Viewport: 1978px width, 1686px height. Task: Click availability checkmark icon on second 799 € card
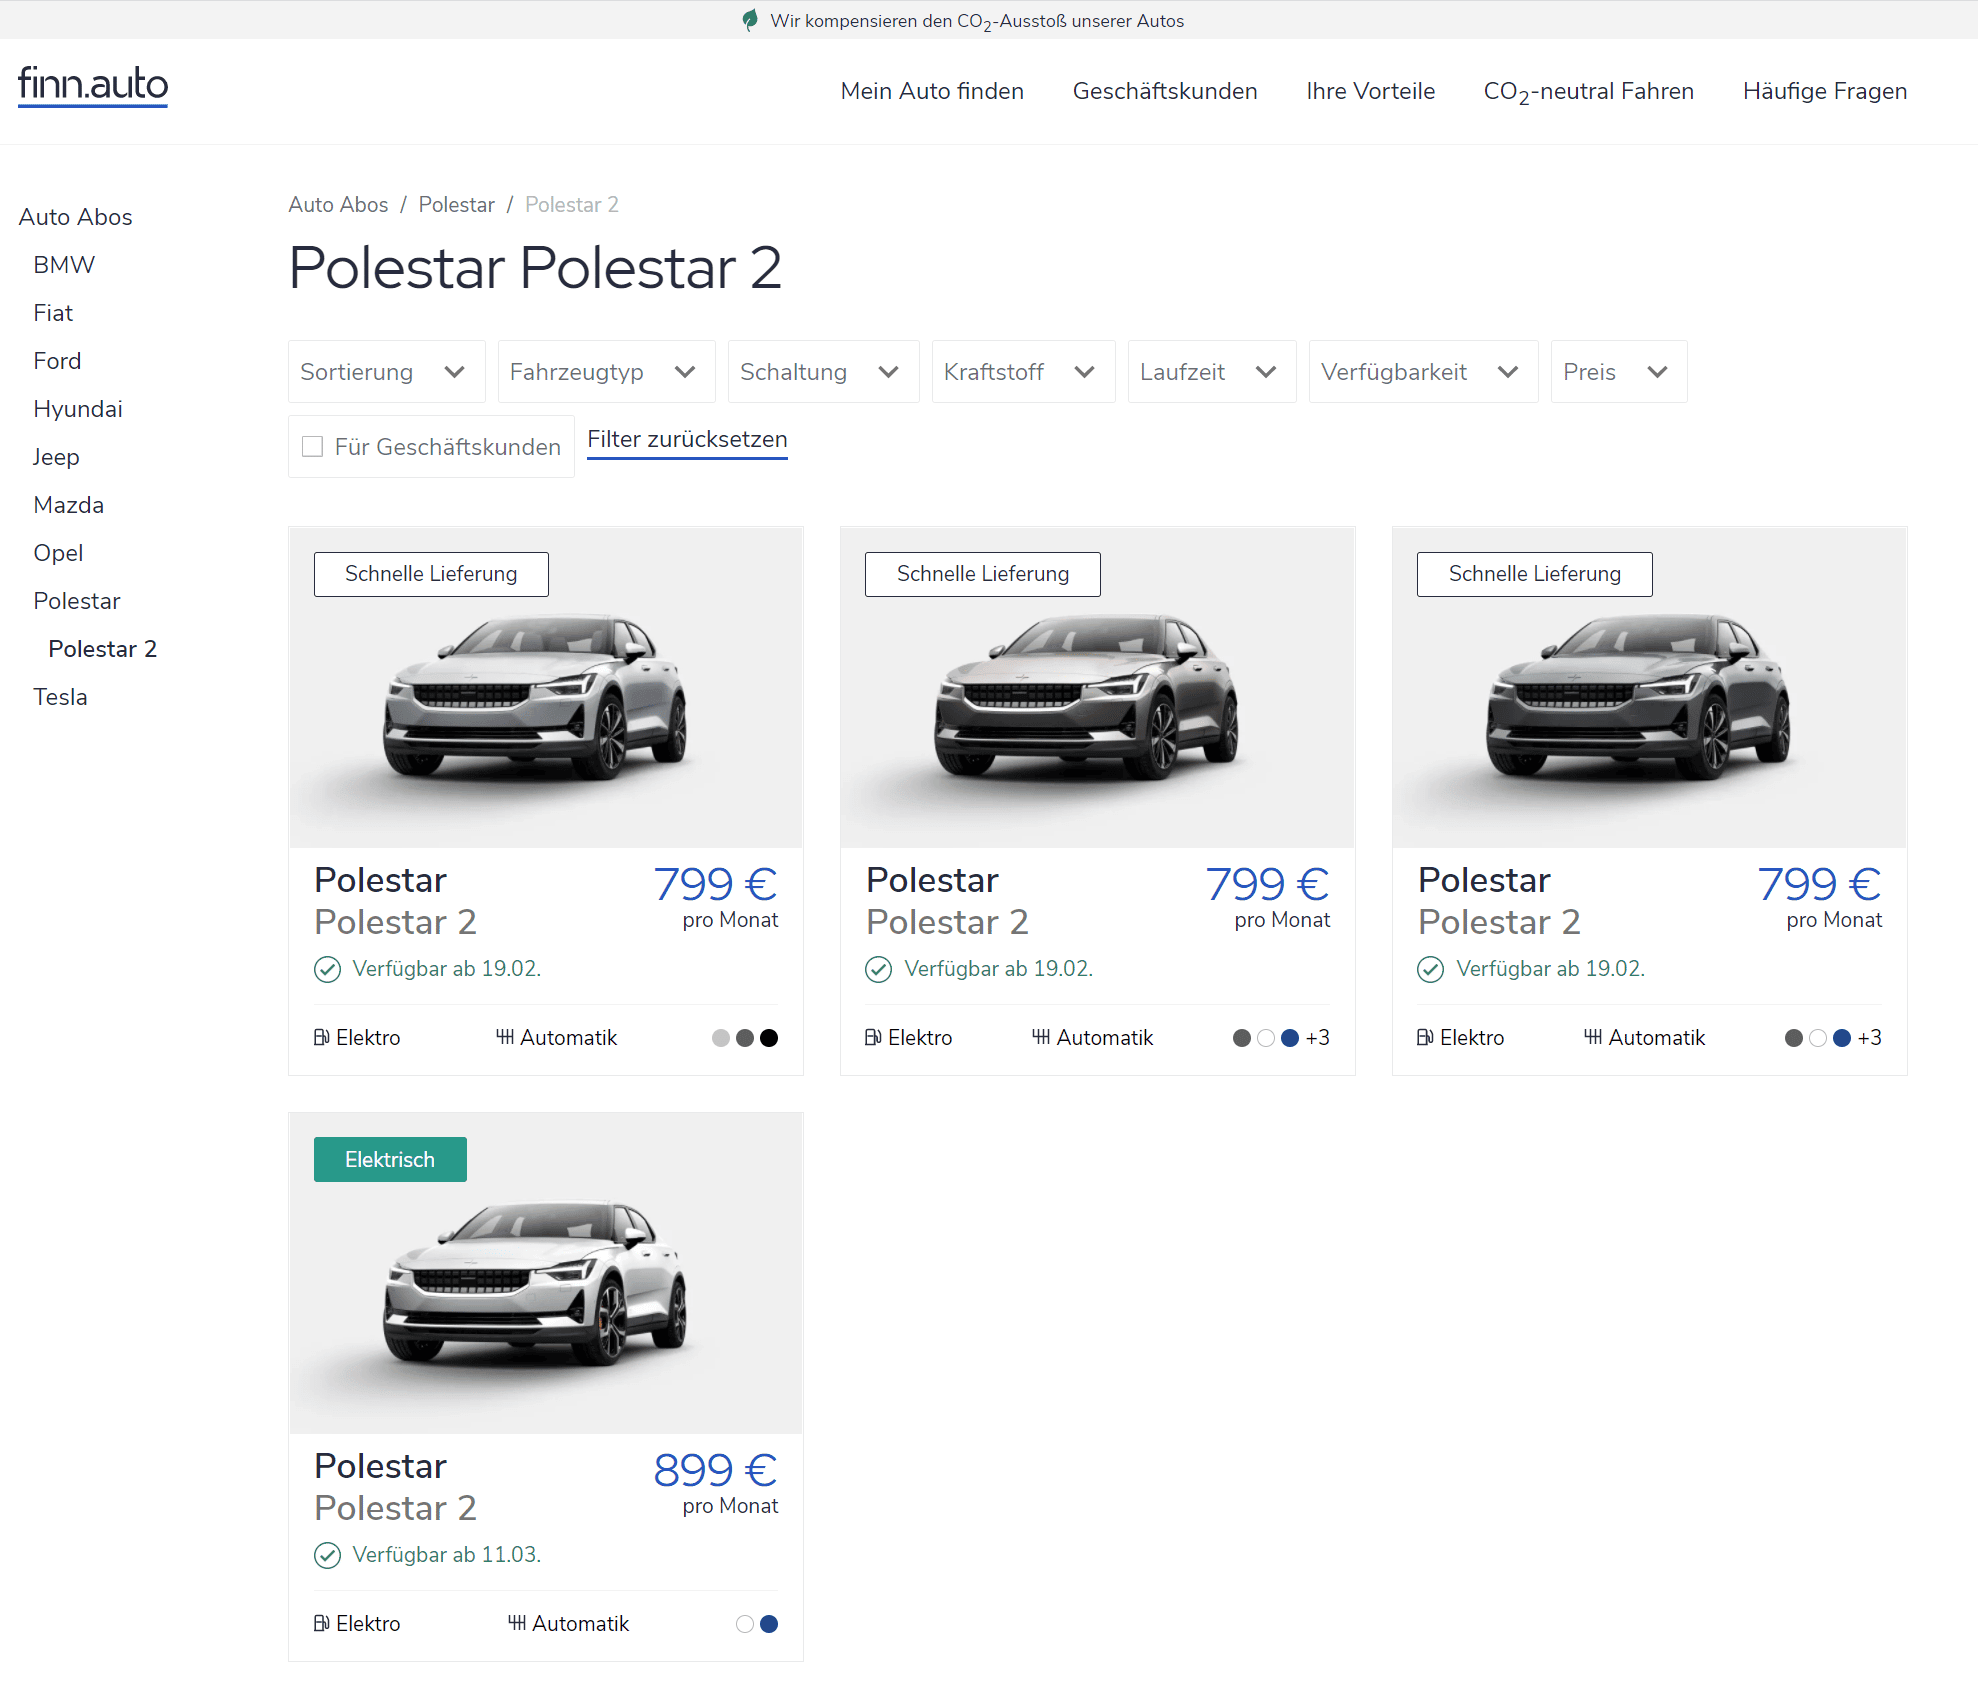pyautogui.click(x=879, y=969)
